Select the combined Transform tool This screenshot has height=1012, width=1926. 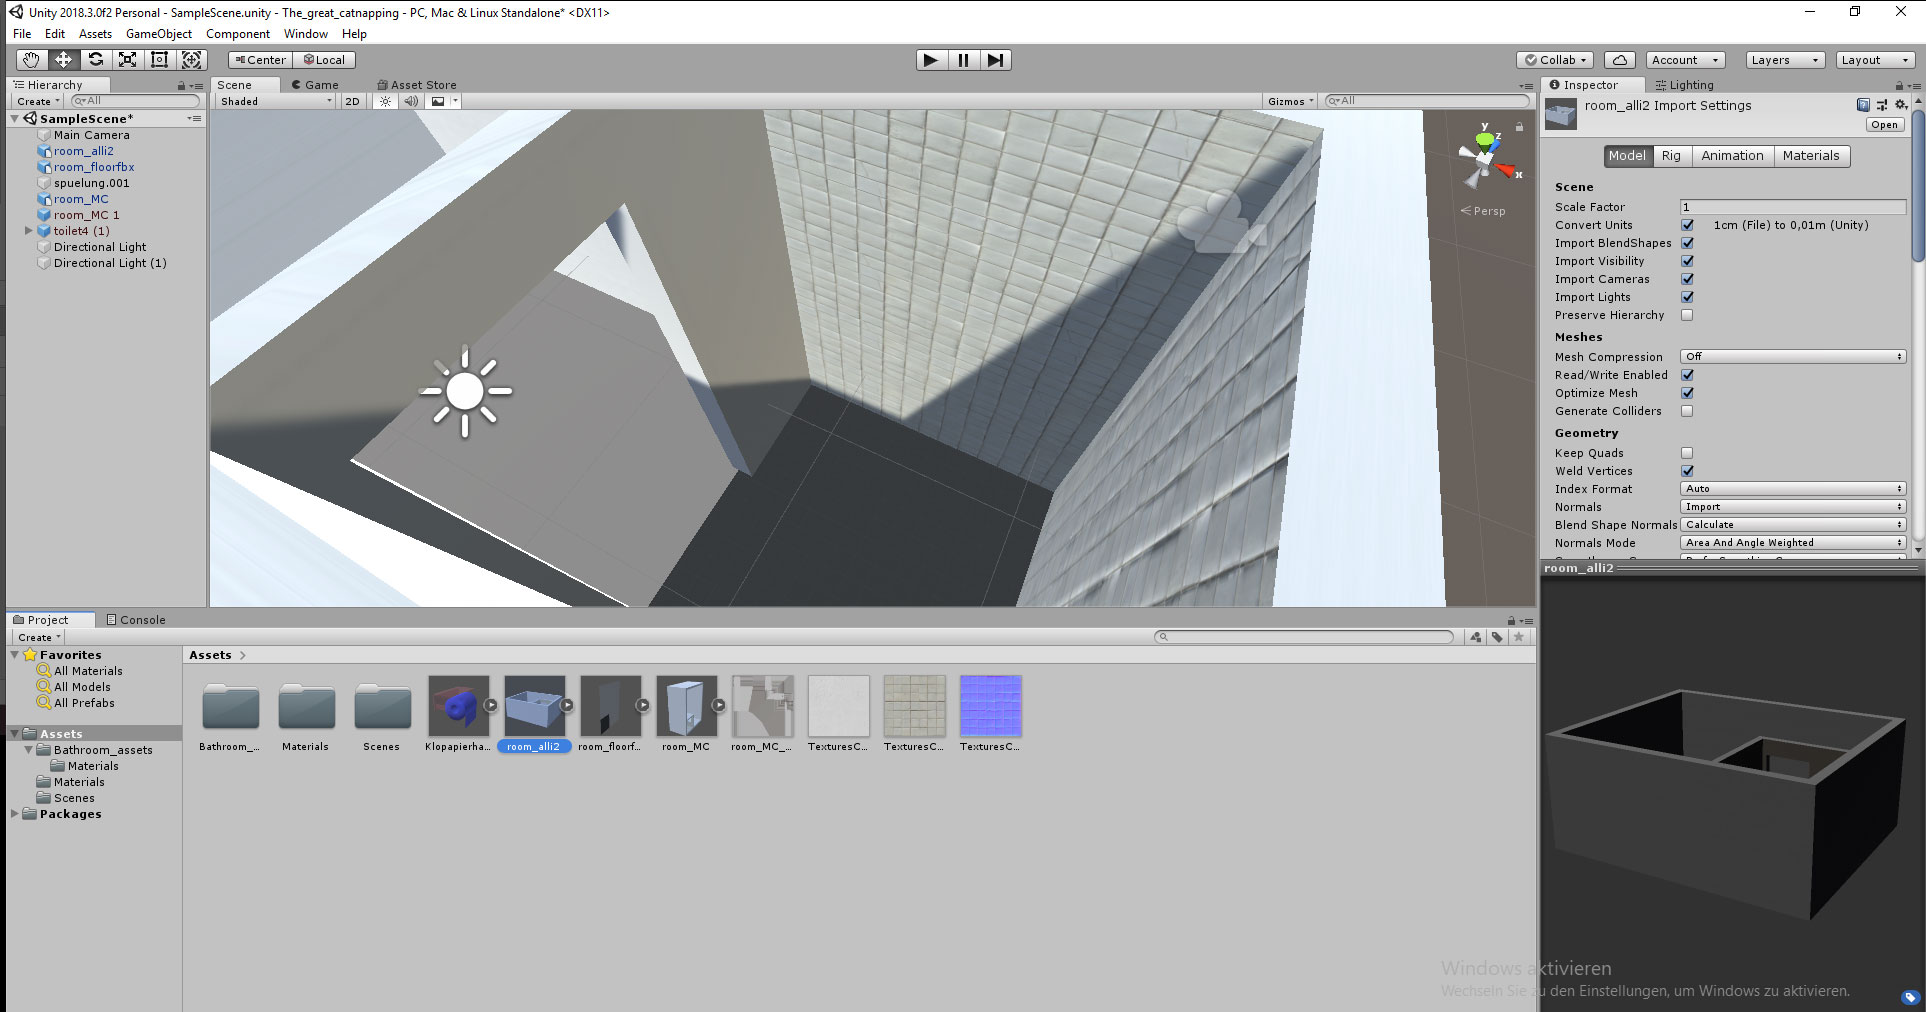(x=191, y=60)
